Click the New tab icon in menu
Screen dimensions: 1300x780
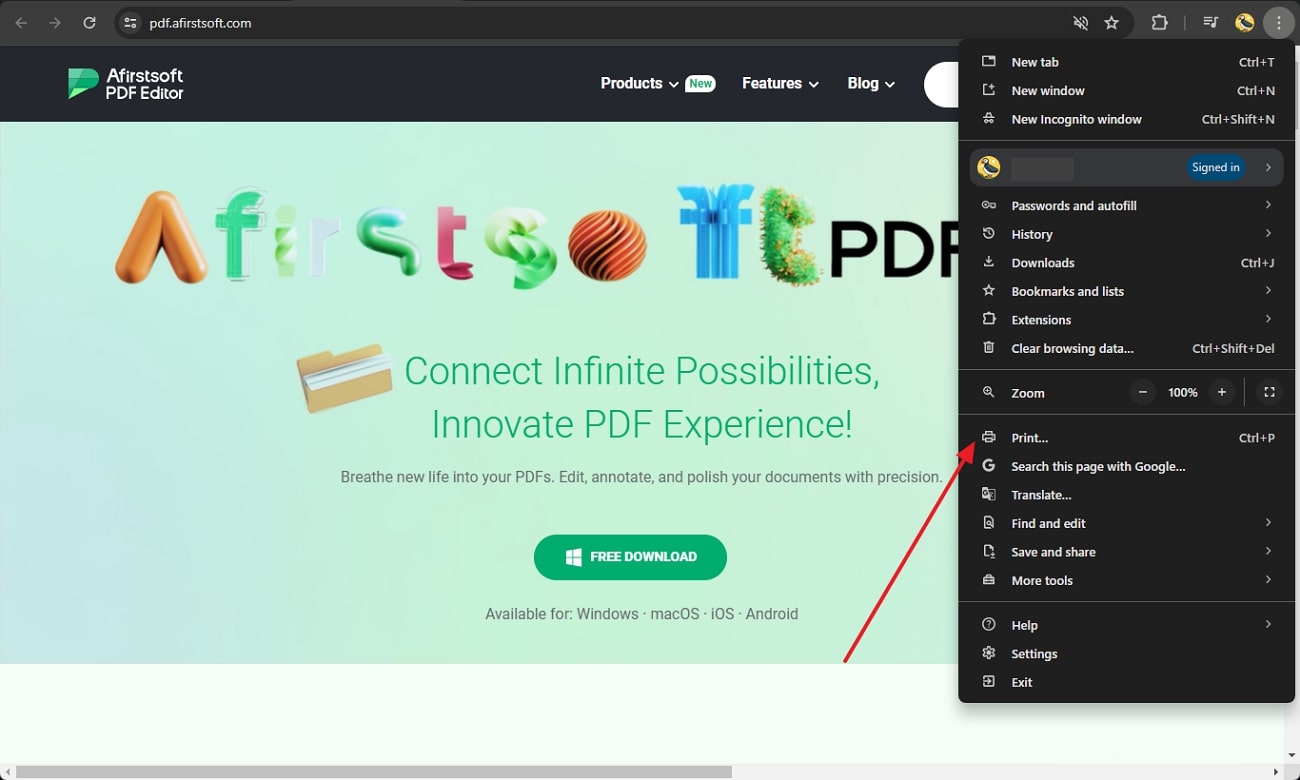point(989,61)
